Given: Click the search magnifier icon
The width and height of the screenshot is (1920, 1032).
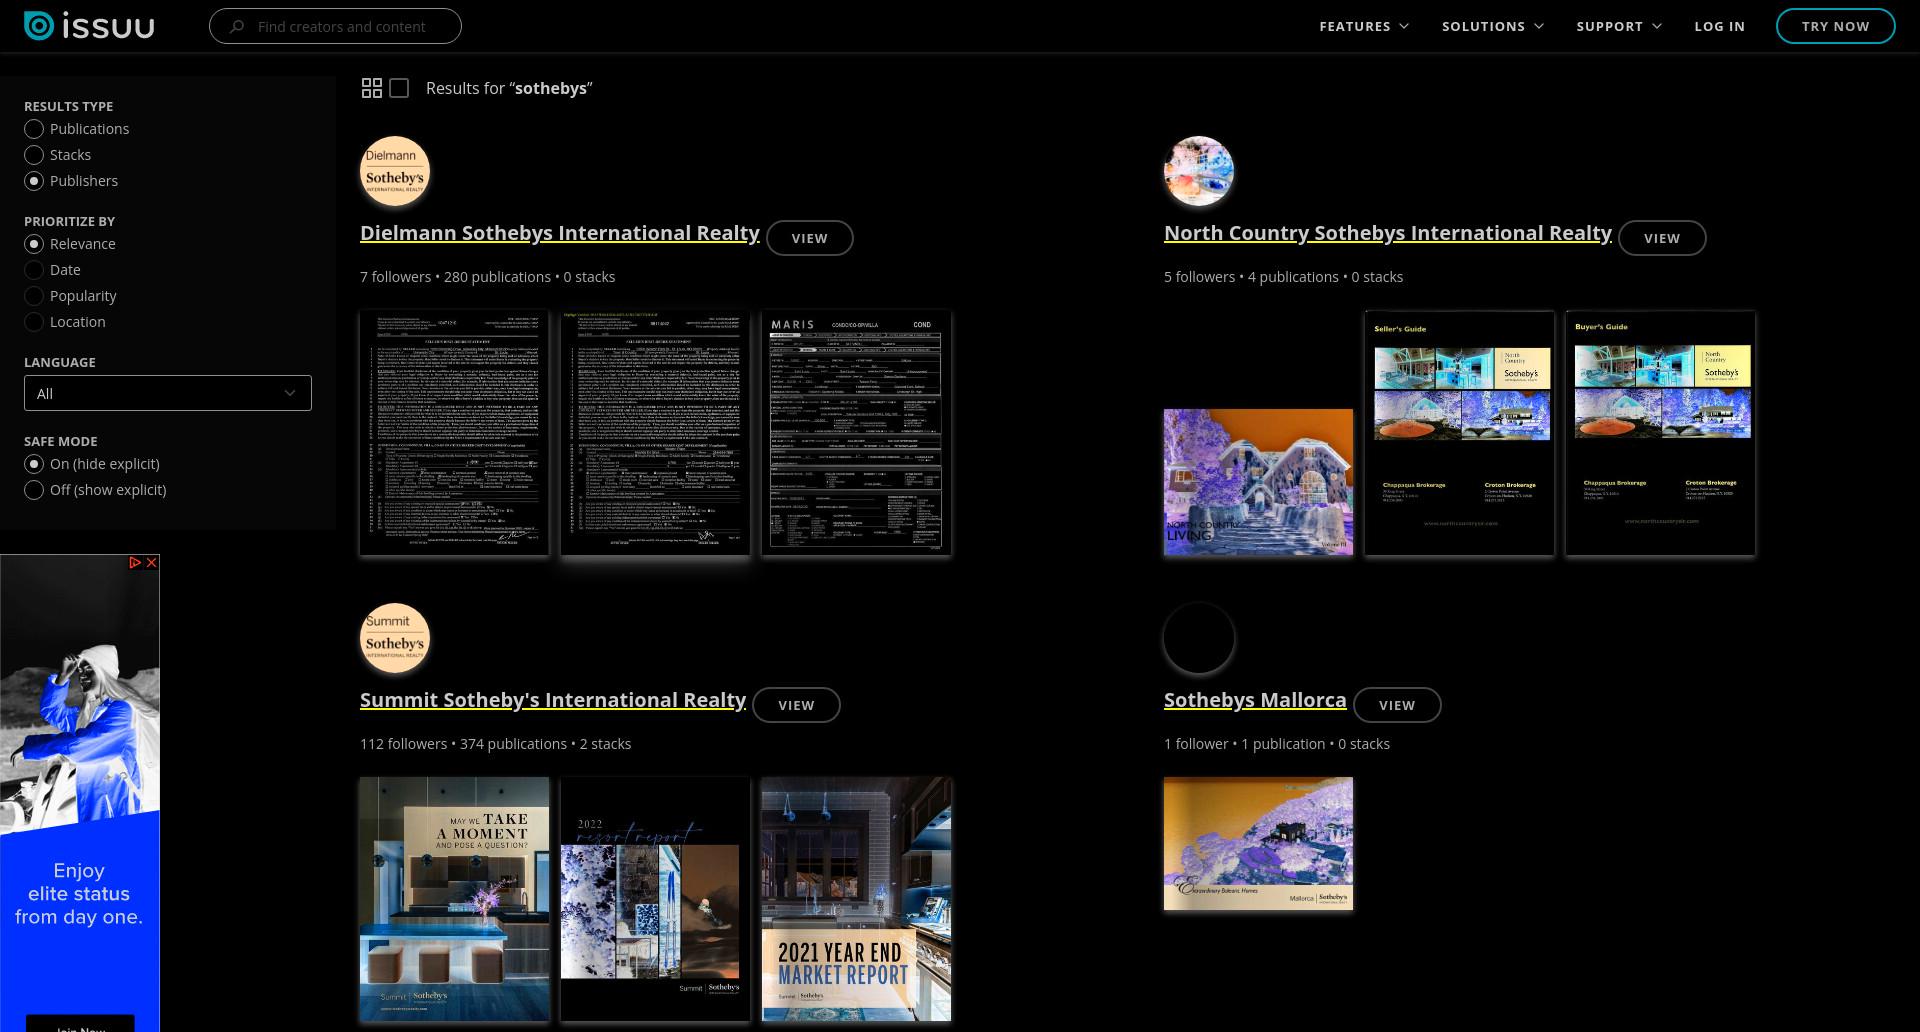Looking at the screenshot, I should click(237, 27).
